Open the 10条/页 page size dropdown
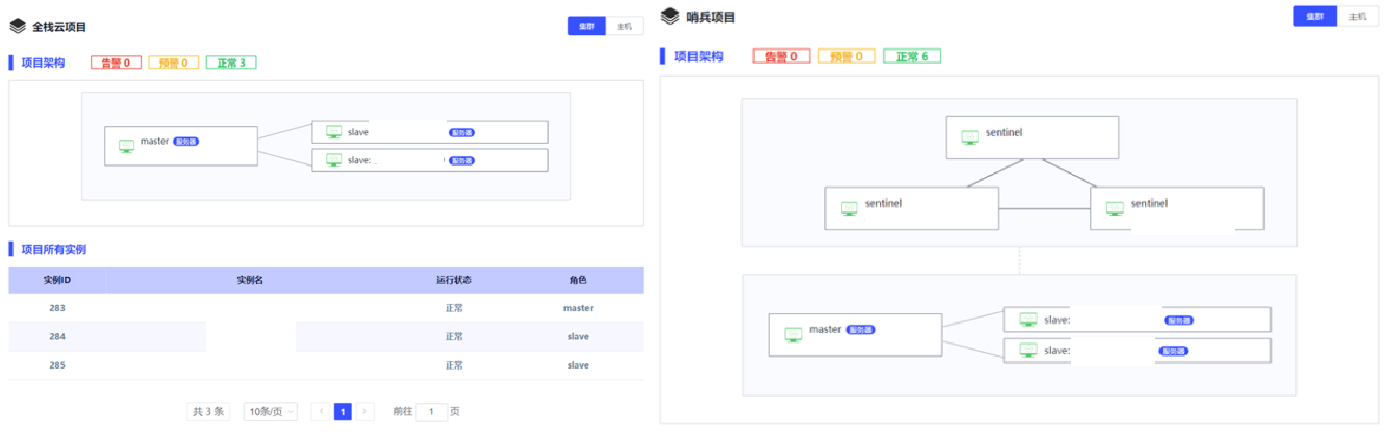 271,411
